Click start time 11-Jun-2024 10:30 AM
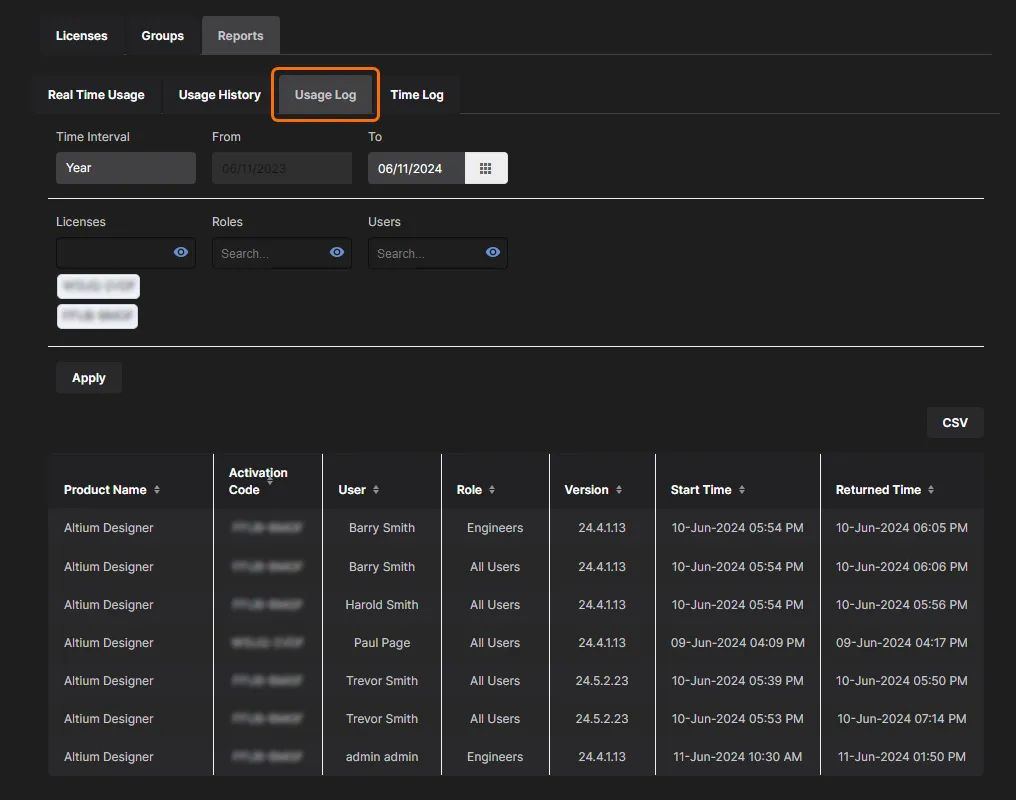Viewport: 1016px width, 800px height. click(x=737, y=757)
